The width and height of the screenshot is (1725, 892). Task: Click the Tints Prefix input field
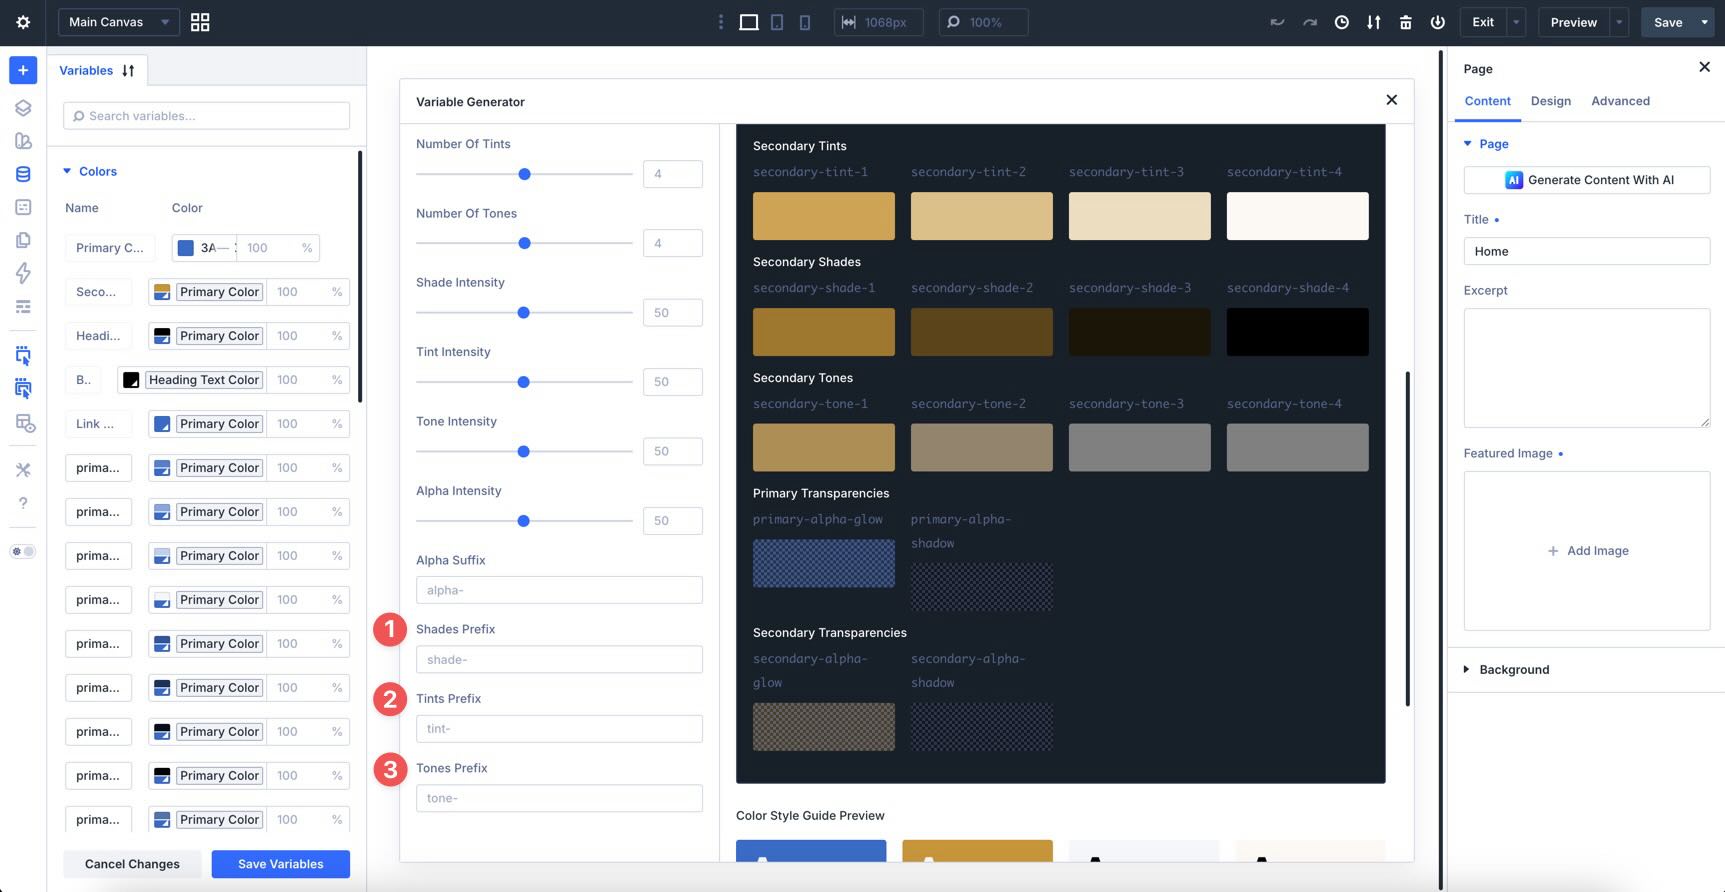coord(559,729)
